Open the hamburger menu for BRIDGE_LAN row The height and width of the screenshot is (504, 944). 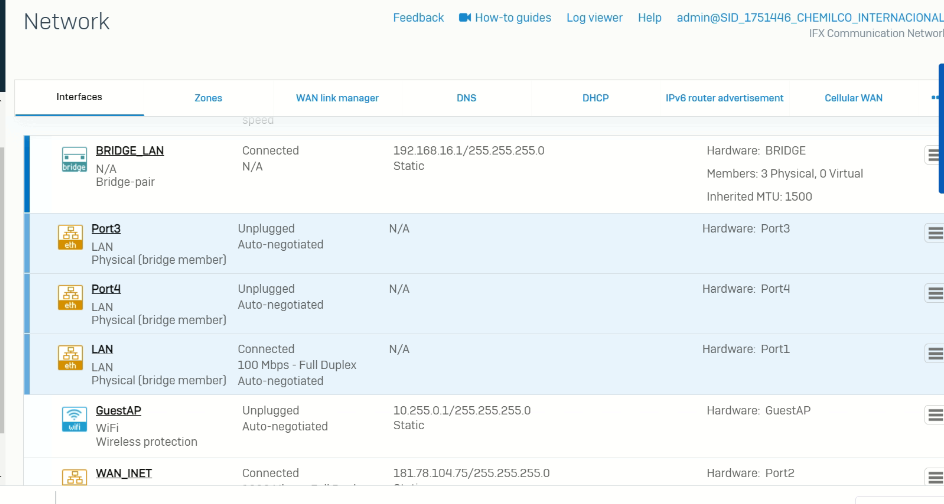934,155
